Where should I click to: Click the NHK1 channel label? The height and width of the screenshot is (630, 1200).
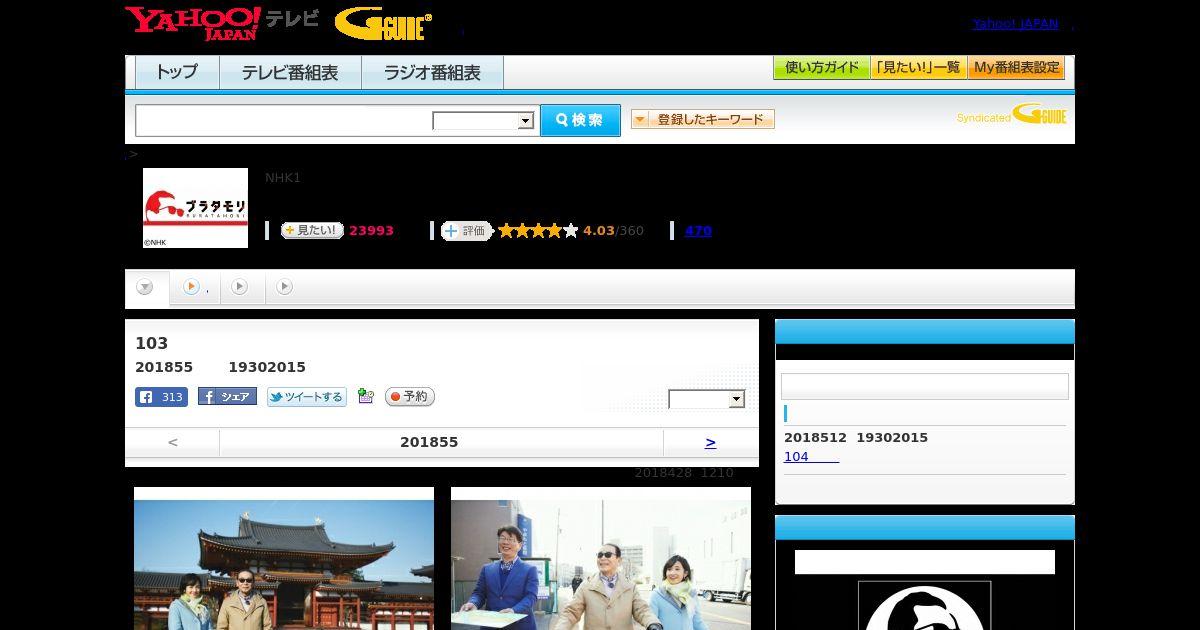pos(283,178)
